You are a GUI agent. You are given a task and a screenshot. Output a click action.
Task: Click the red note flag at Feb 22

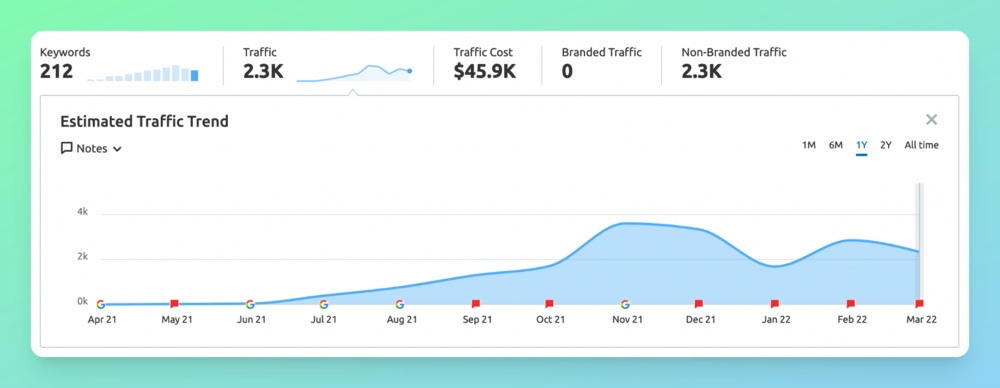[x=850, y=304]
